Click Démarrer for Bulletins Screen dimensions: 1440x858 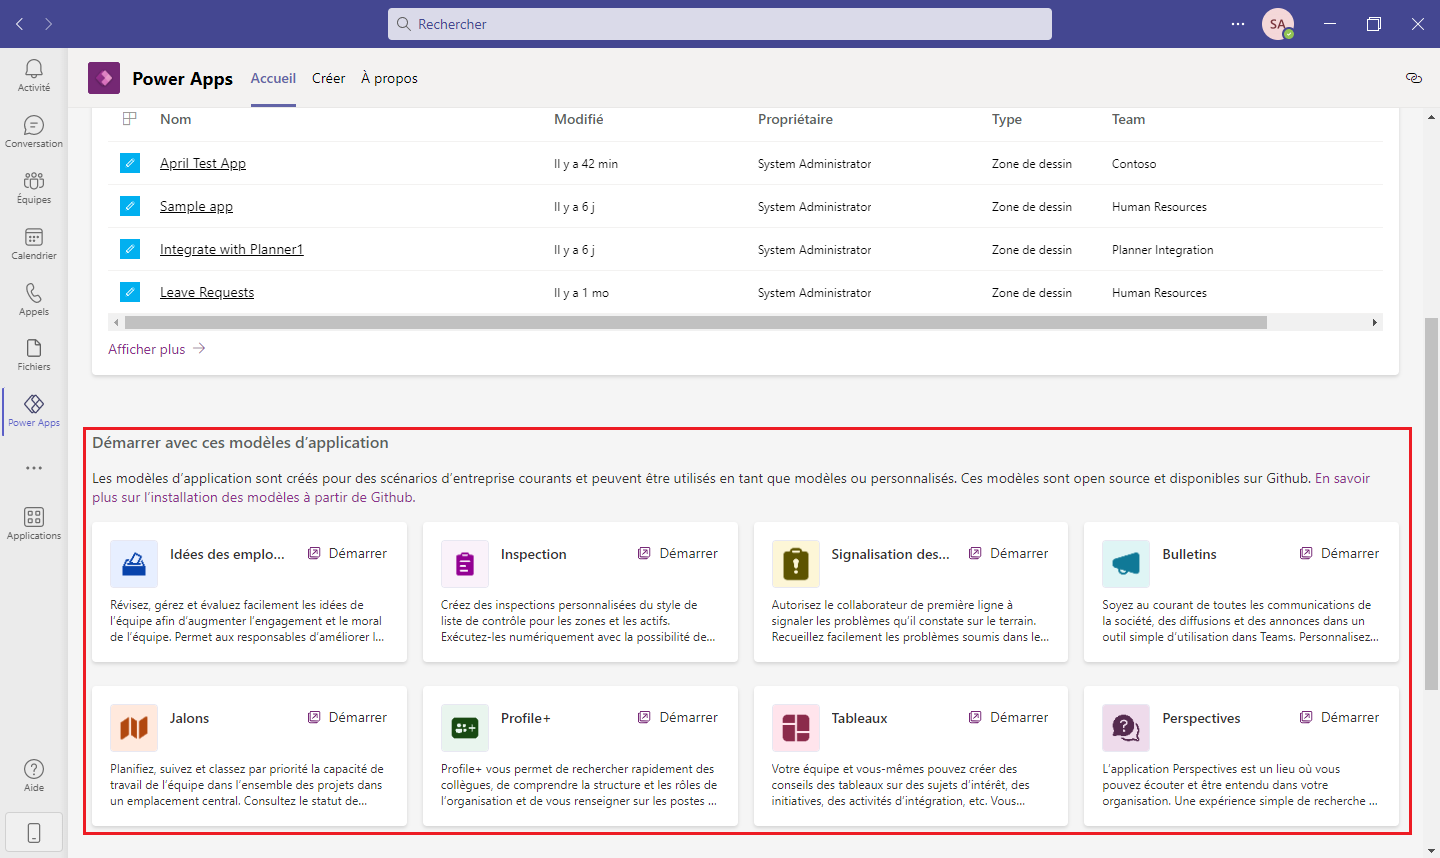[x=1339, y=553]
